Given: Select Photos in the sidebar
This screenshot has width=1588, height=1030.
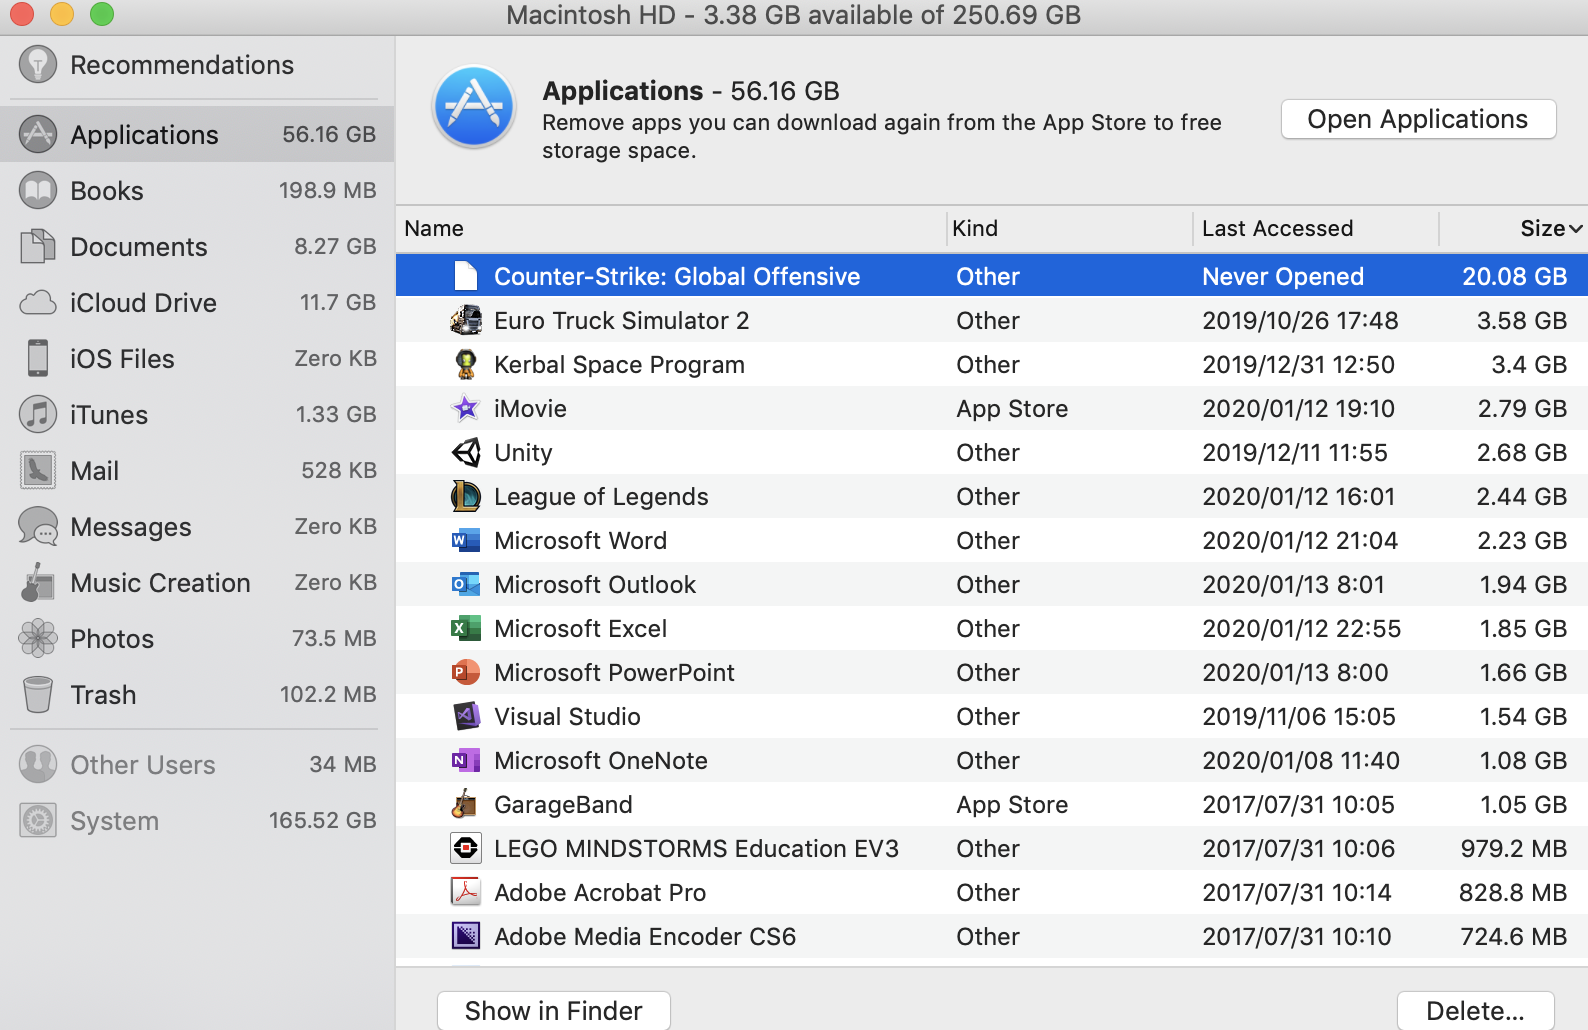Looking at the screenshot, I should (197, 638).
